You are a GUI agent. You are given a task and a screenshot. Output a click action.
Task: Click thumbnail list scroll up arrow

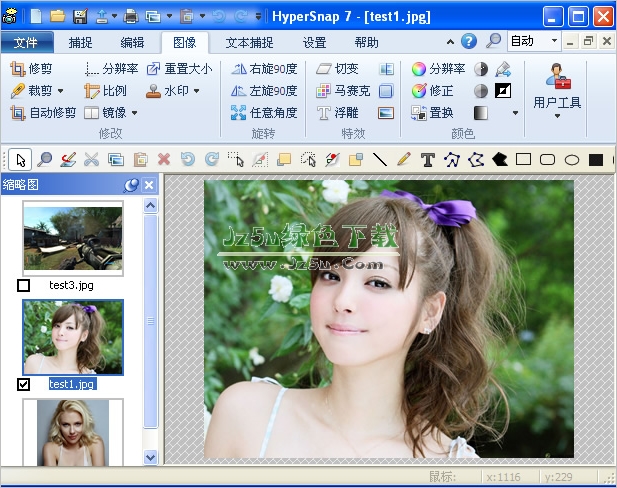tap(150, 205)
